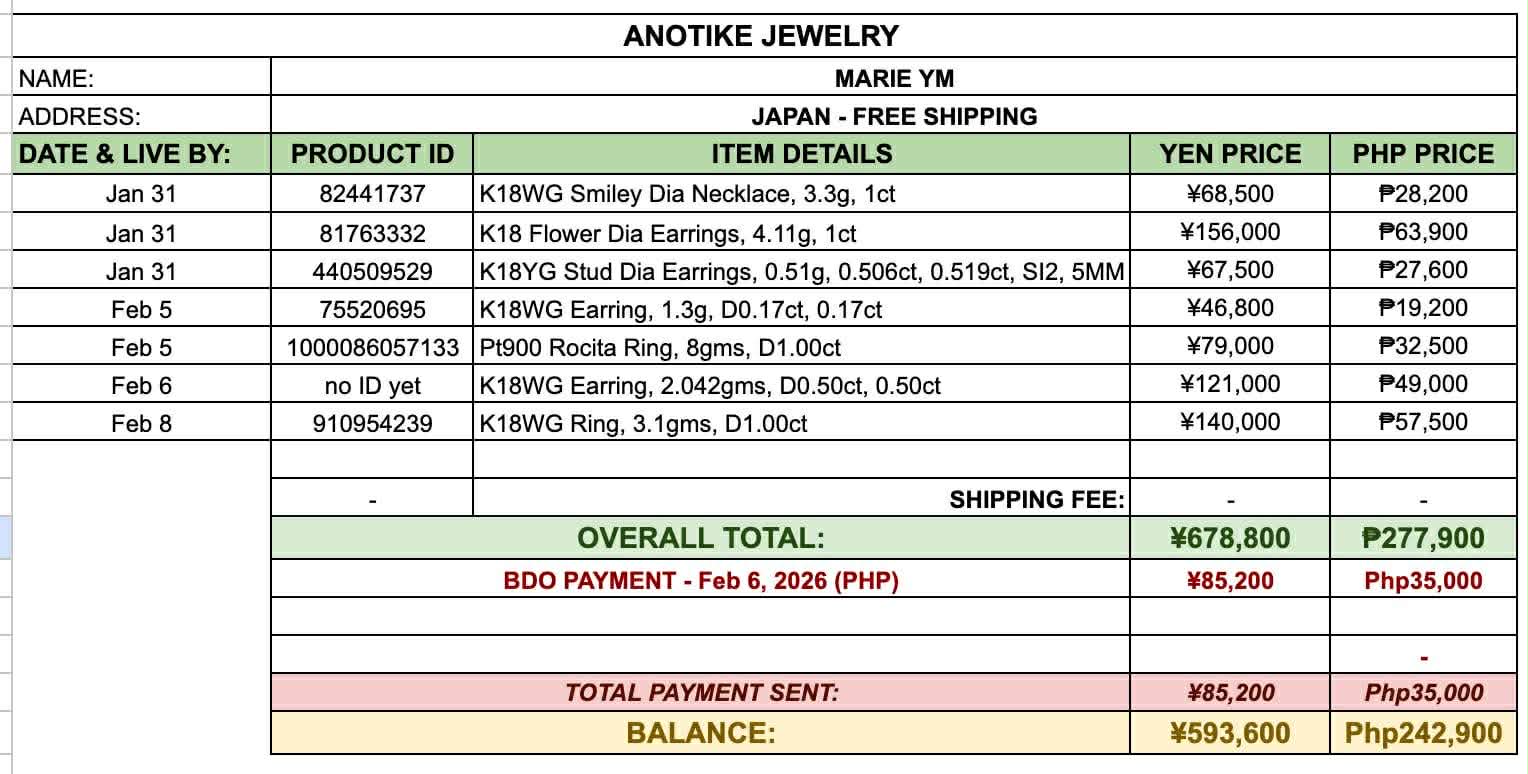The width and height of the screenshot is (1528, 774).
Task: Click the BDO PAYMENT - Feb 6, 2026 cell
Action: pyautogui.click(x=701, y=581)
